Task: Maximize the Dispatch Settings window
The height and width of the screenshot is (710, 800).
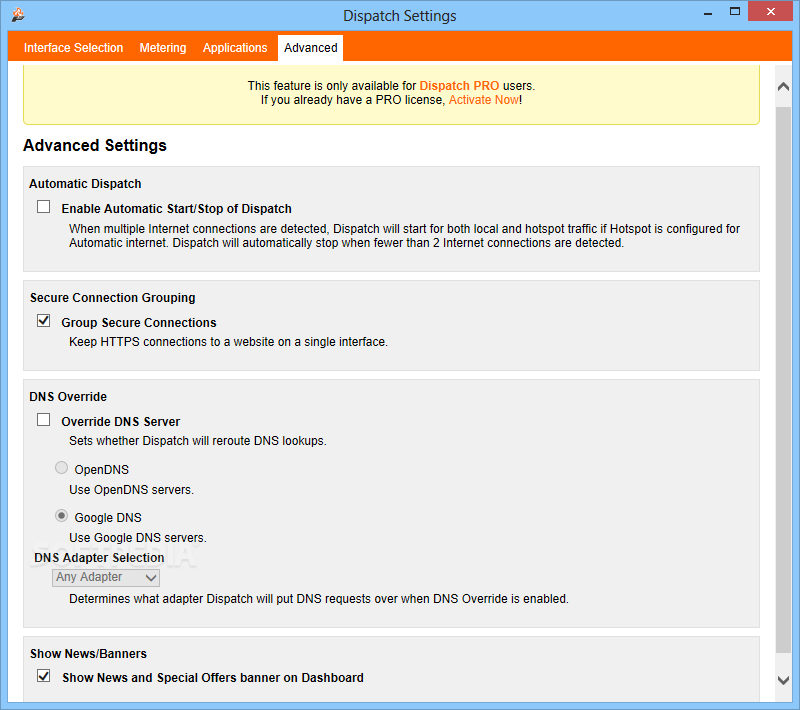Action: (735, 11)
